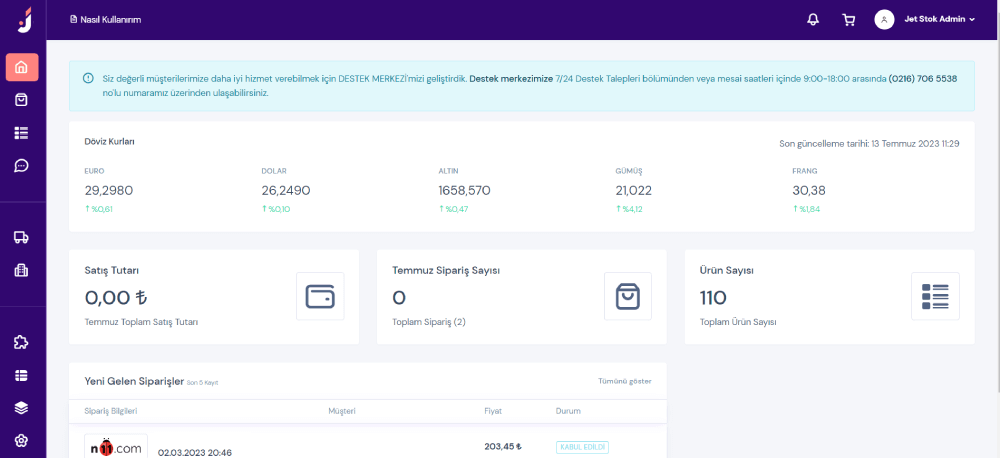Open the product list icon in sidebar
Image resolution: width=1000 pixels, height=458 pixels.
[22, 133]
